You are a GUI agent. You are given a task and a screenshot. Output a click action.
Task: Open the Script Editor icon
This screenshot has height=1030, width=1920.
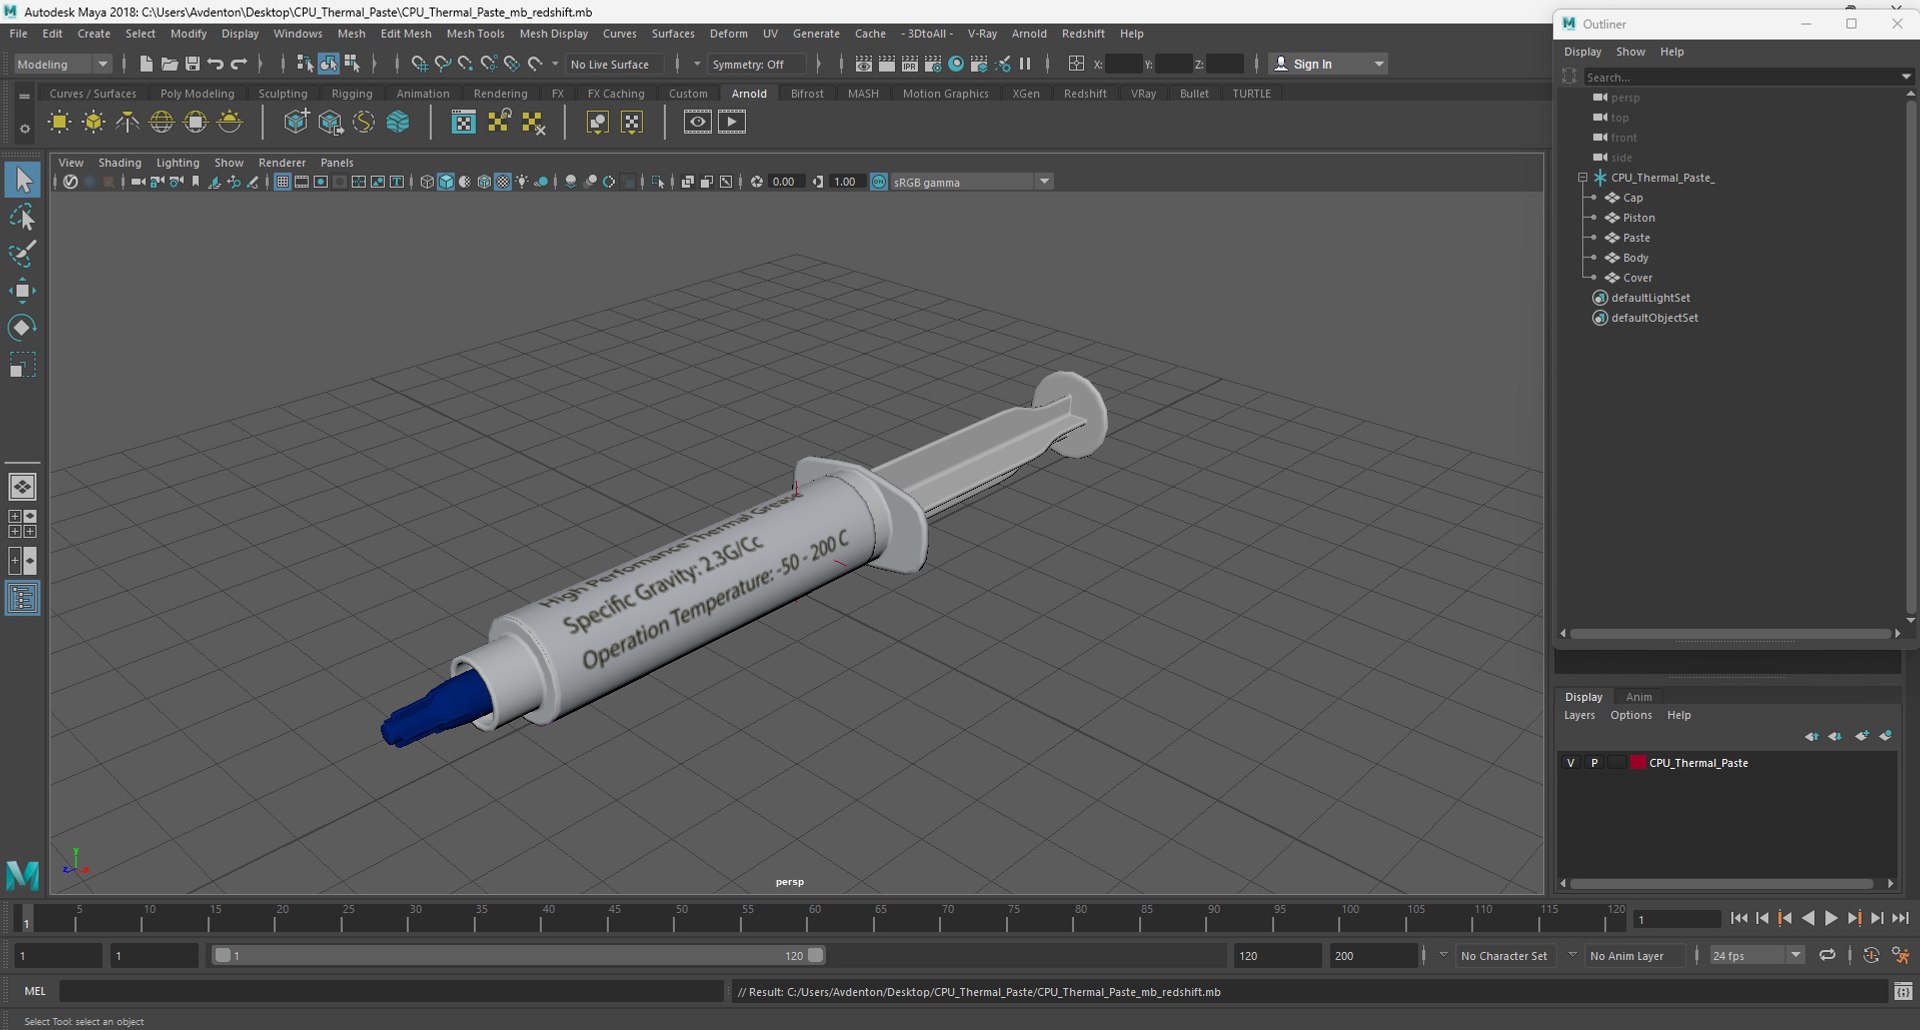(1903, 991)
